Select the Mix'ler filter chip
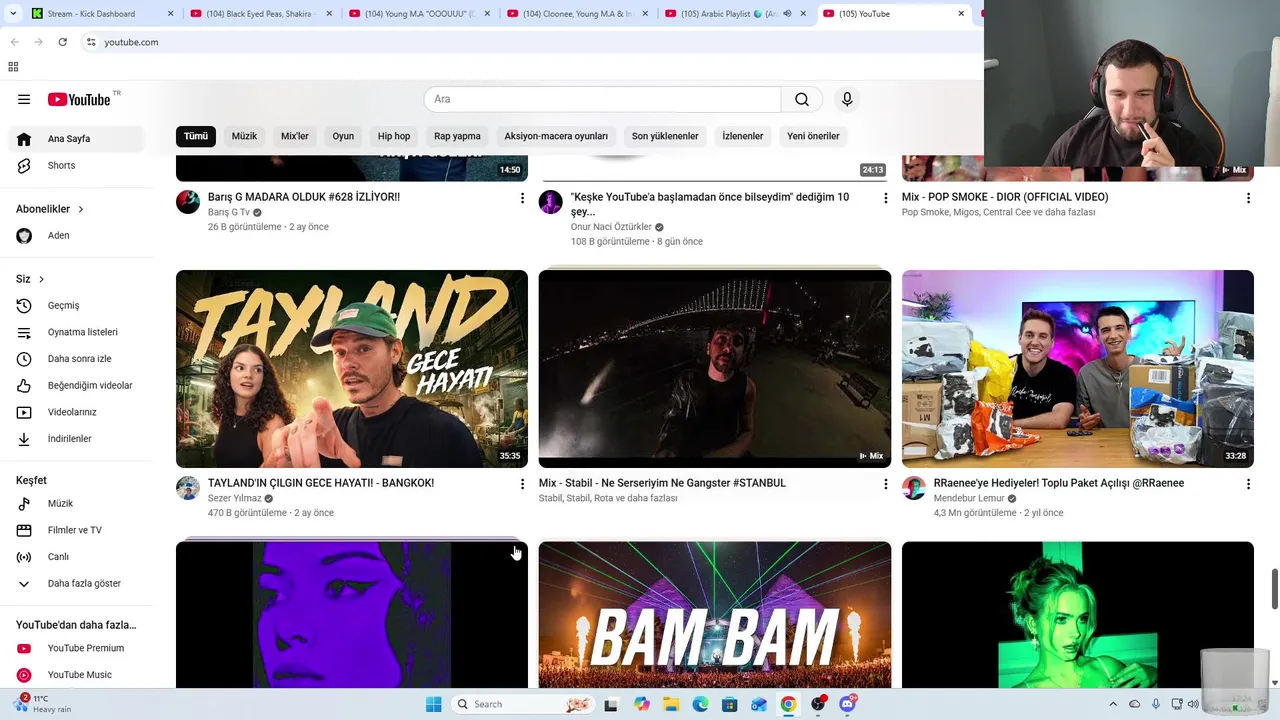 click(x=295, y=136)
